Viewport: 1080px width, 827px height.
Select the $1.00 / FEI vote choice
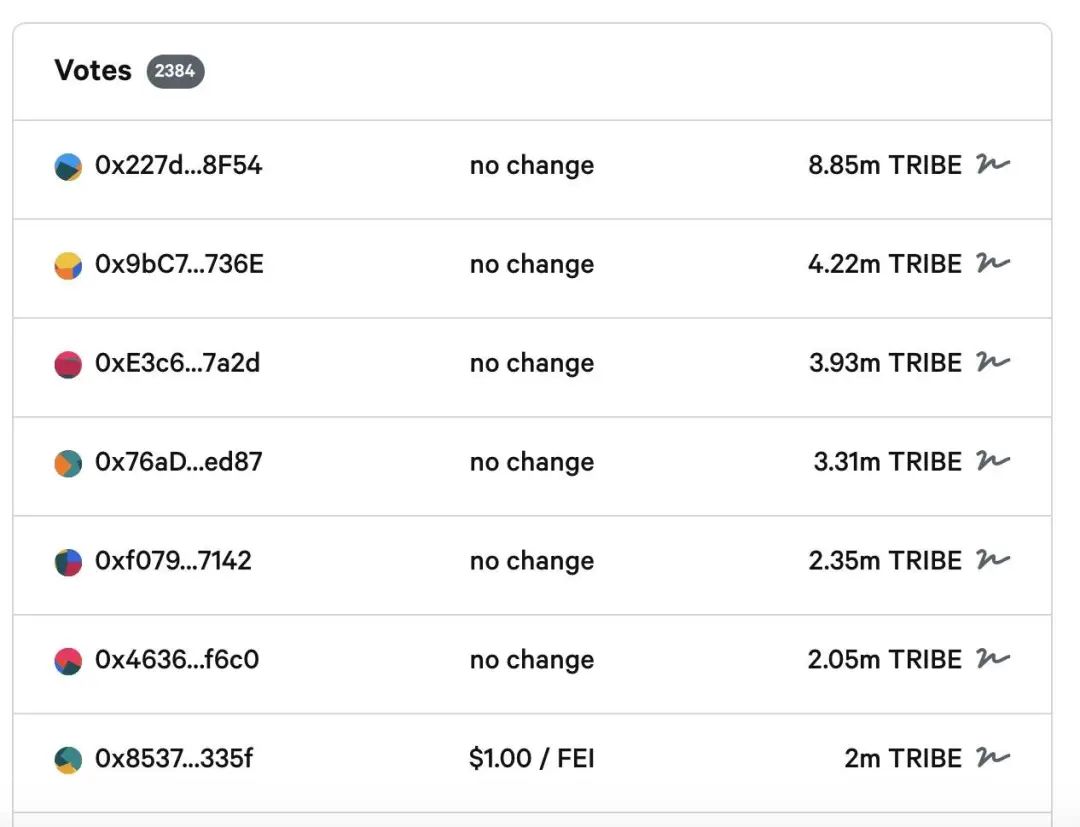[532, 758]
